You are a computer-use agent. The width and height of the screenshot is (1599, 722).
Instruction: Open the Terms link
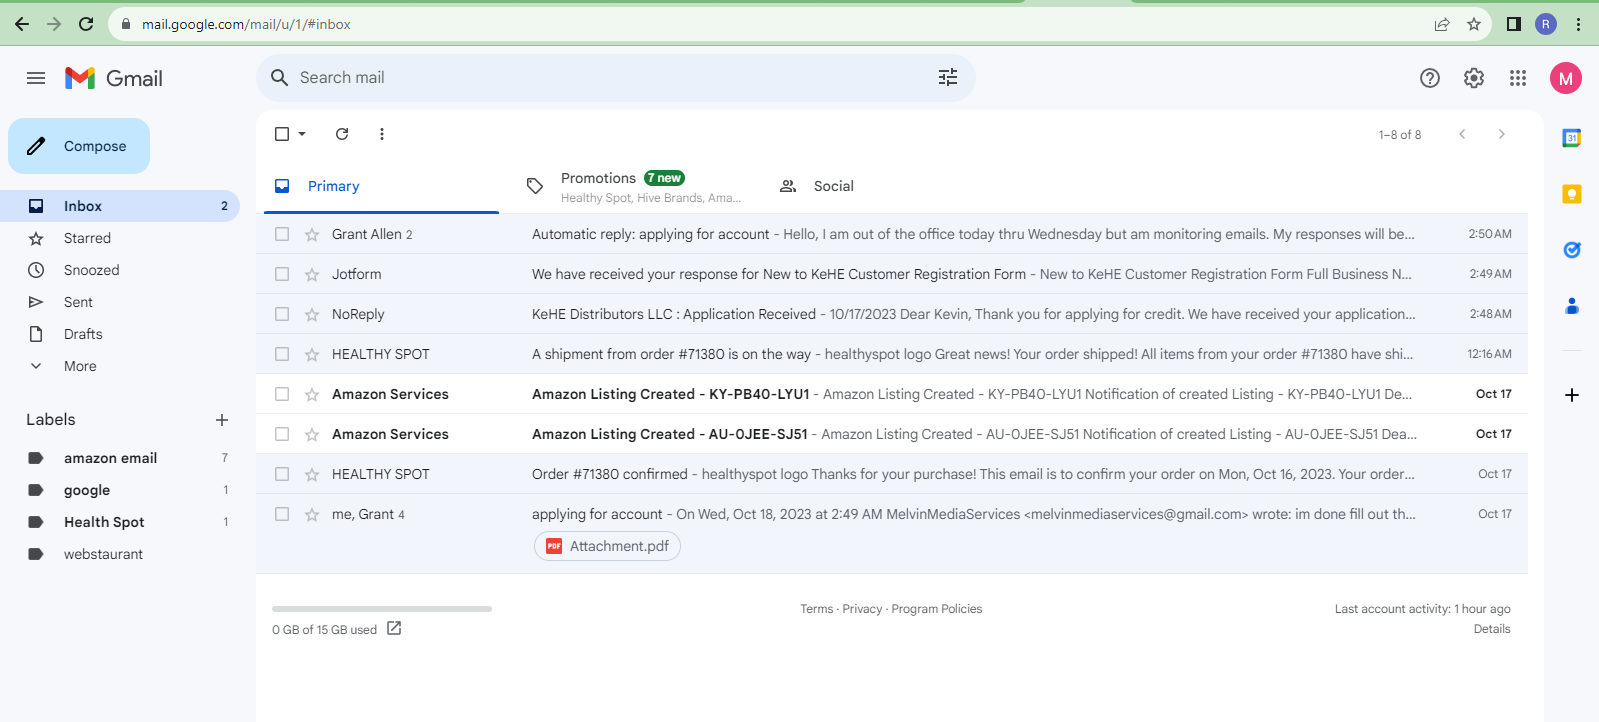click(x=816, y=609)
